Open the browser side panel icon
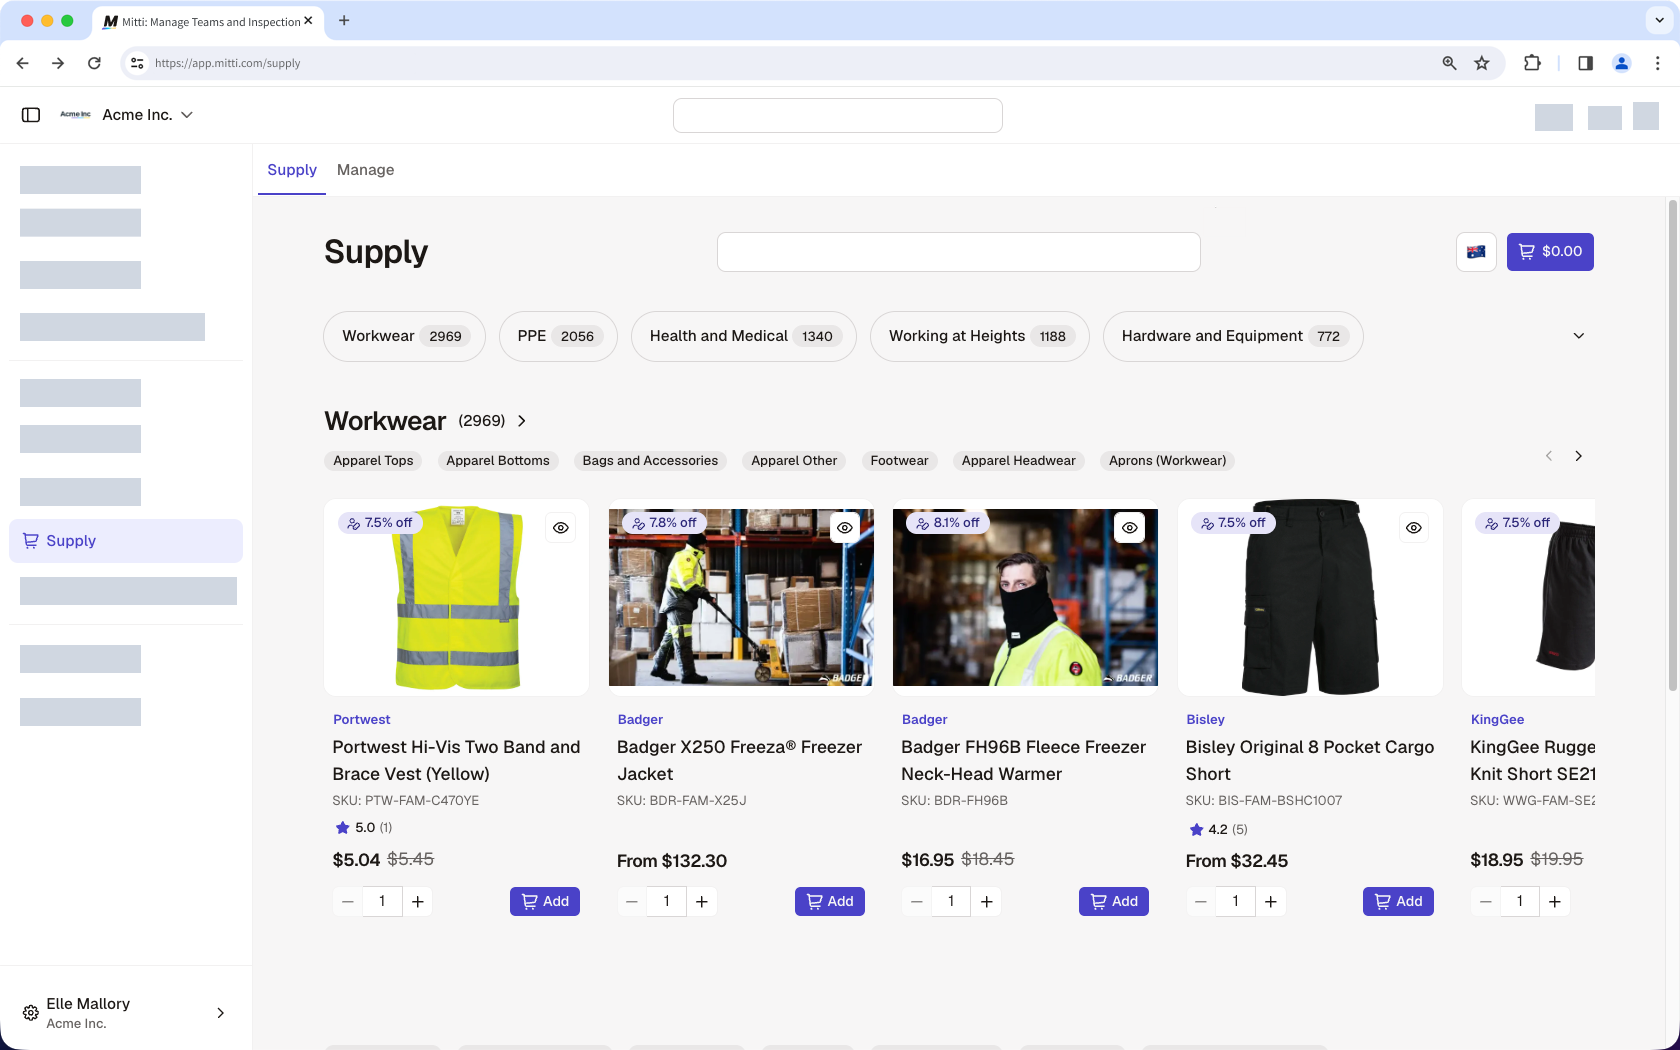 1585,63
